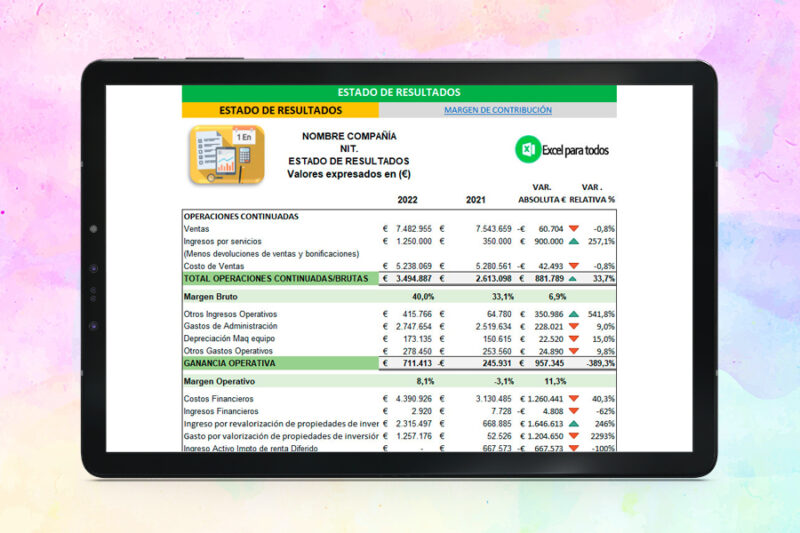Select the Ingresos Financieros label

pos(221,411)
